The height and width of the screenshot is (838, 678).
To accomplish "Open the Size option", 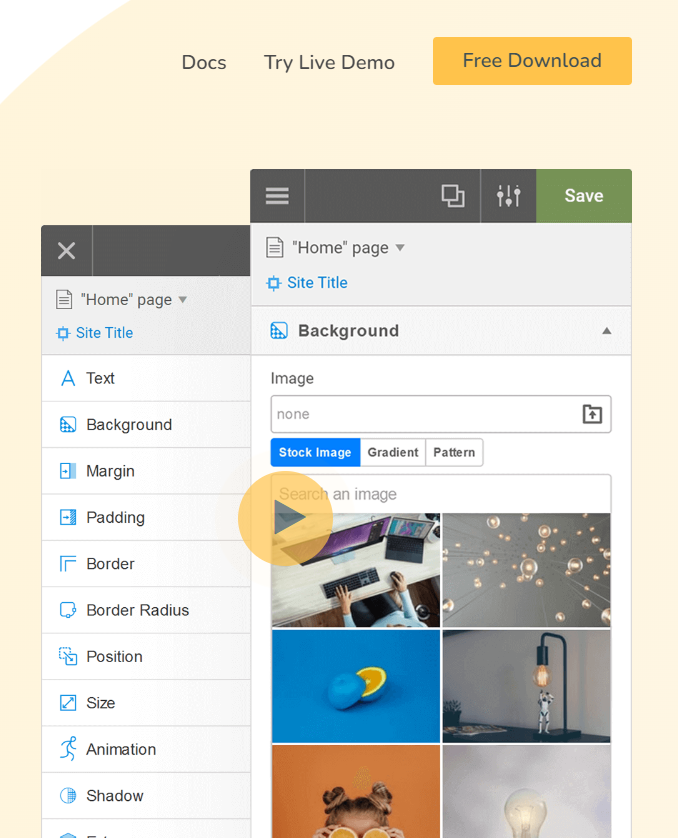I will coord(146,703).
